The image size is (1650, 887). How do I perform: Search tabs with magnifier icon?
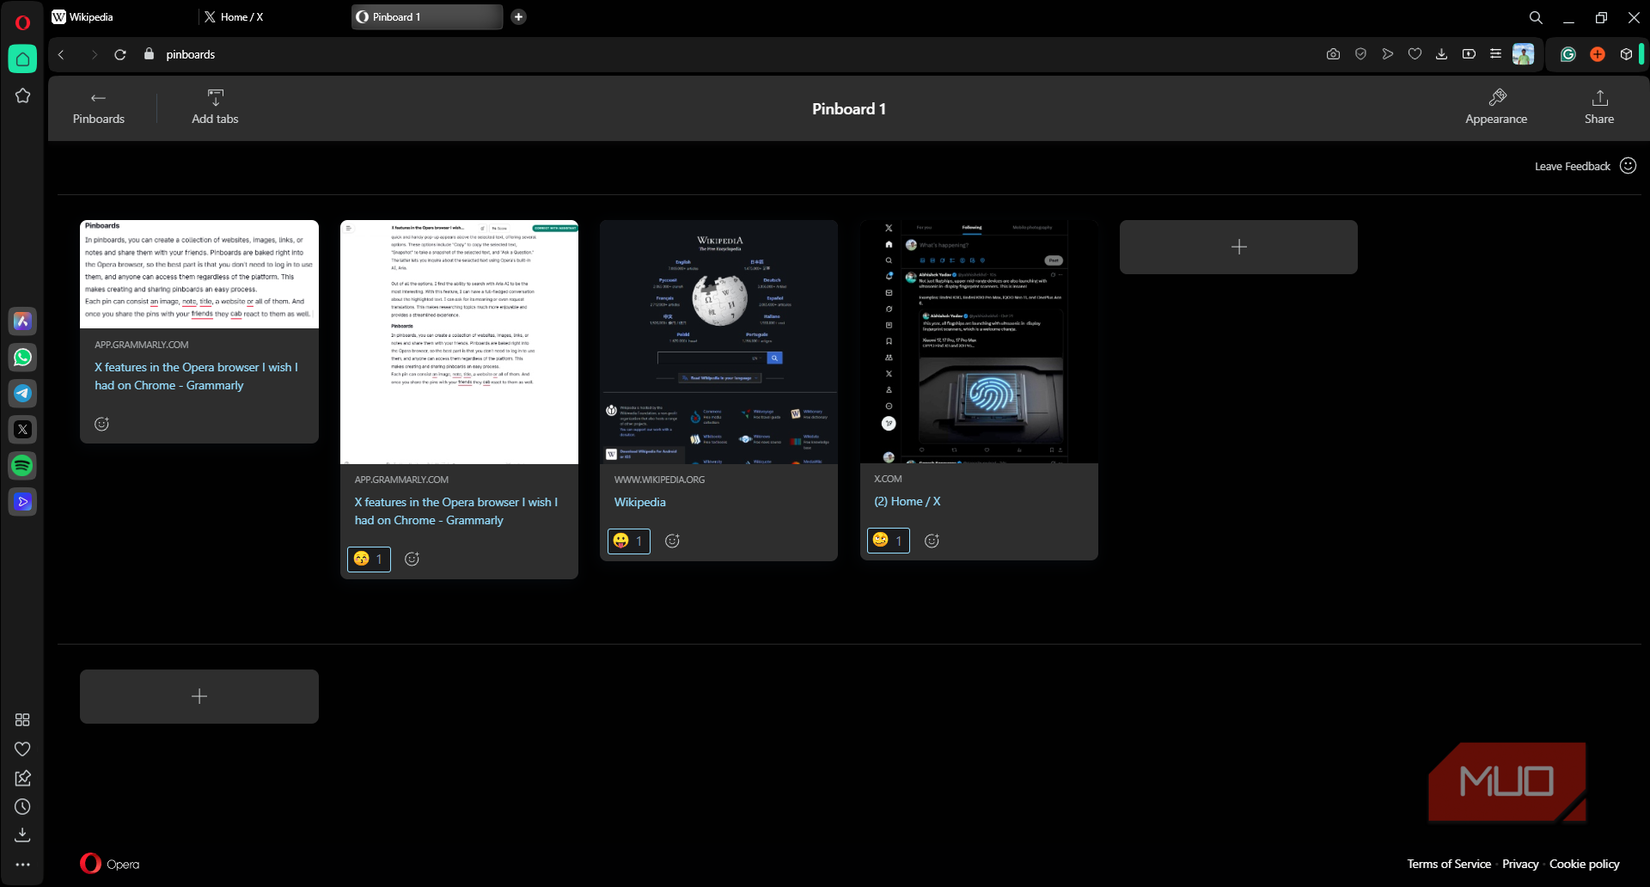pos(1535,17)
